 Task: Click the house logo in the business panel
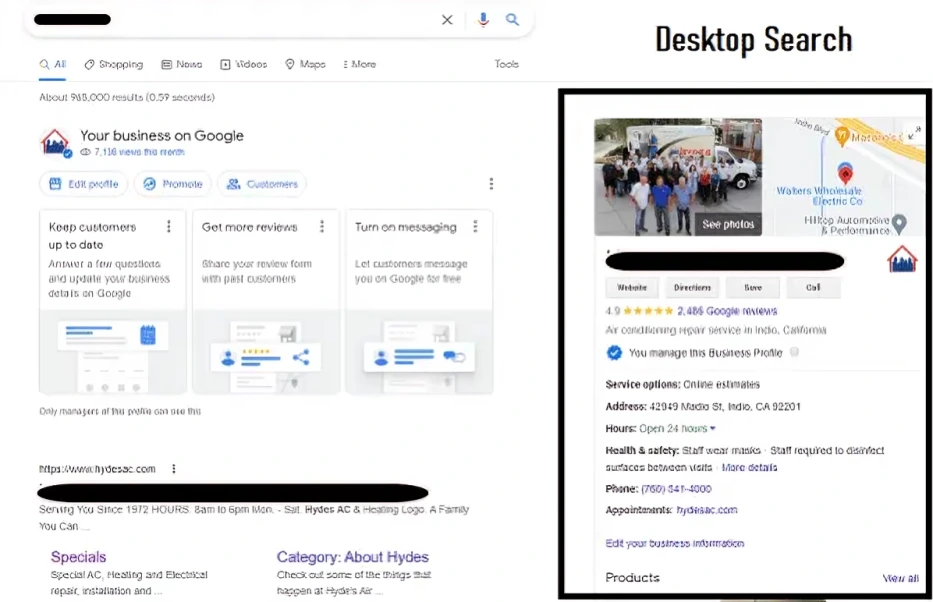click(902, 259)
